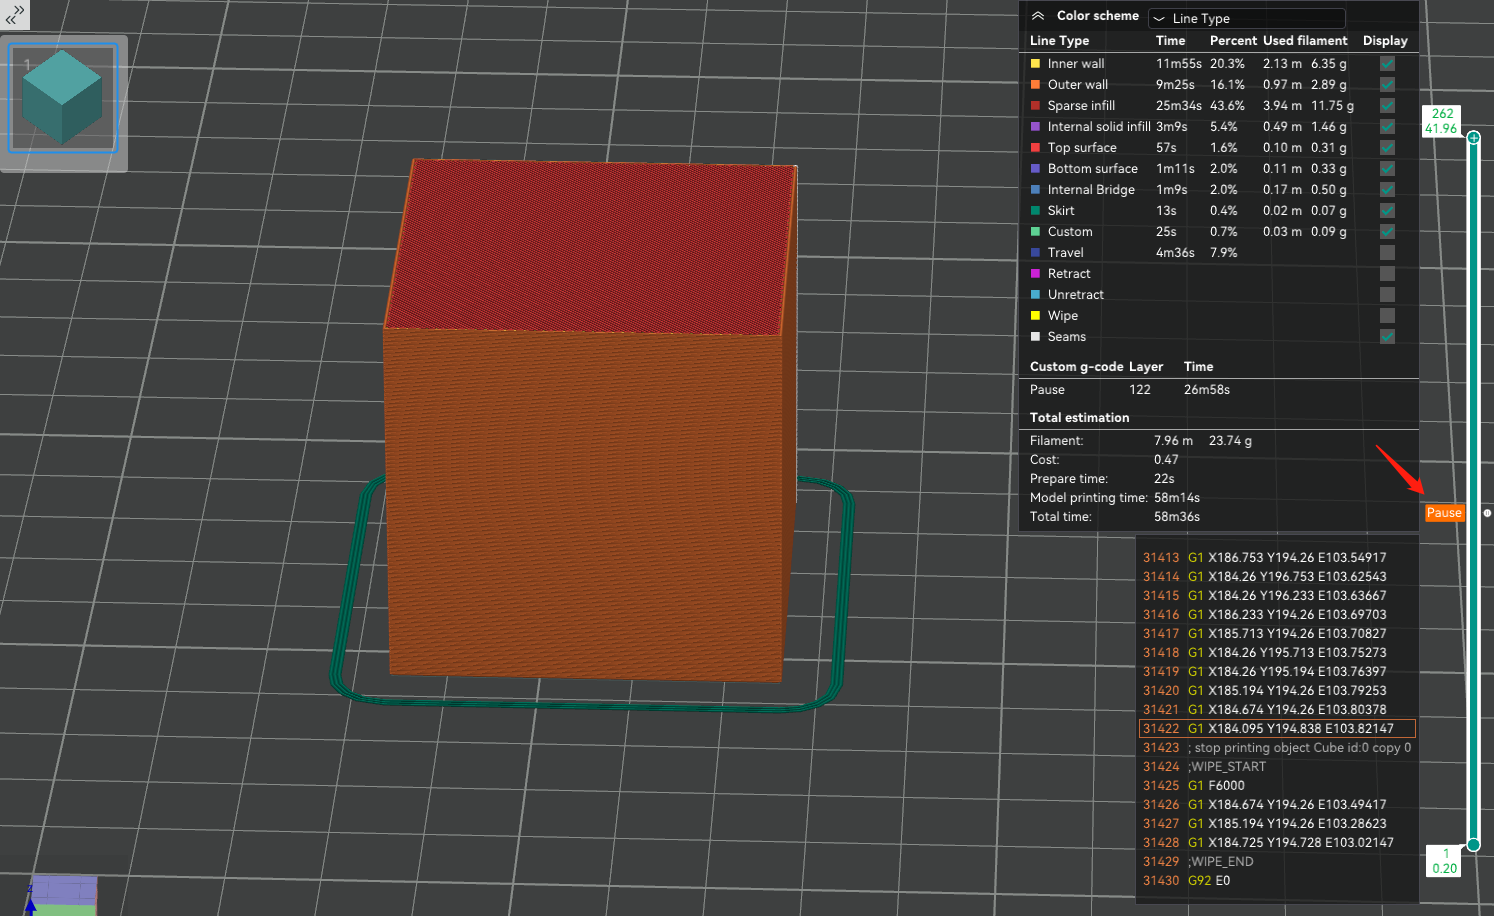Click the Outer wall orange swatch

(1036, 85)
